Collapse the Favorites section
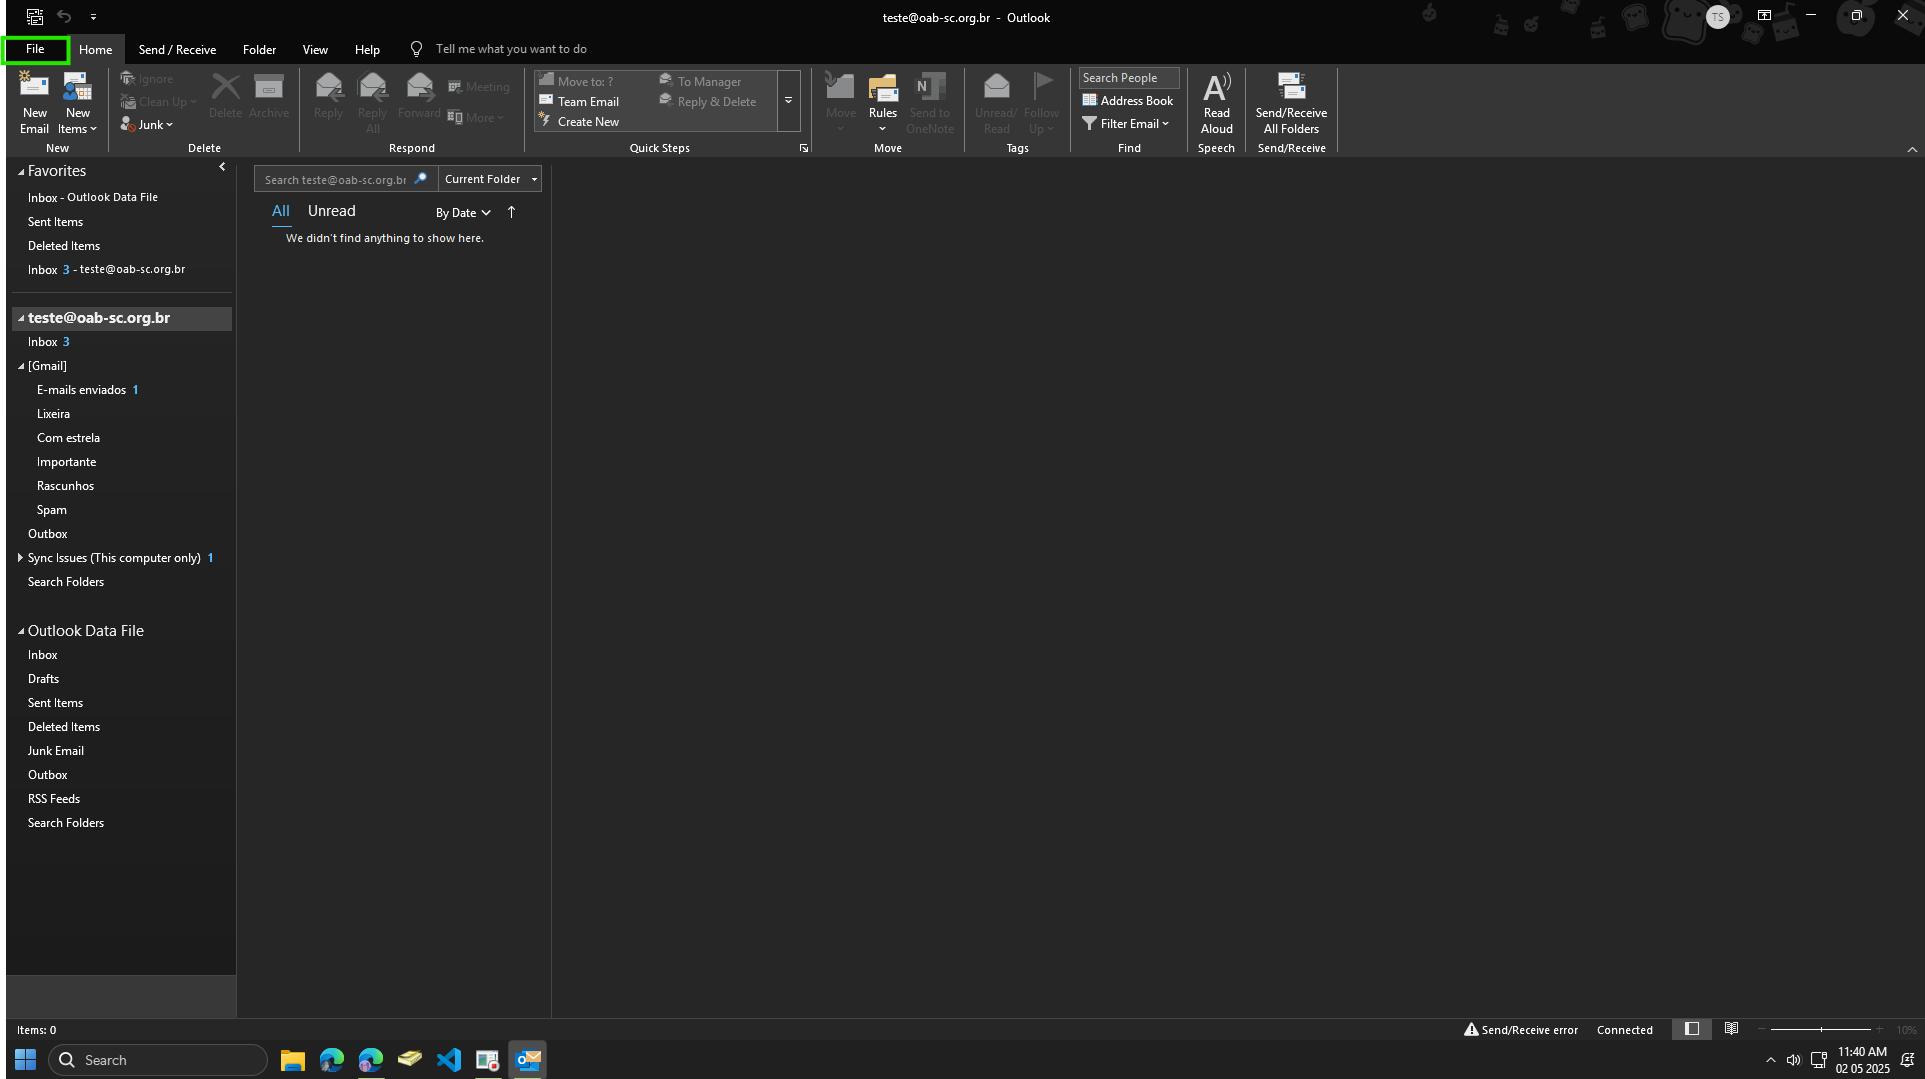This screenshot has height=1079, width=1925. (x=20, y=172)
